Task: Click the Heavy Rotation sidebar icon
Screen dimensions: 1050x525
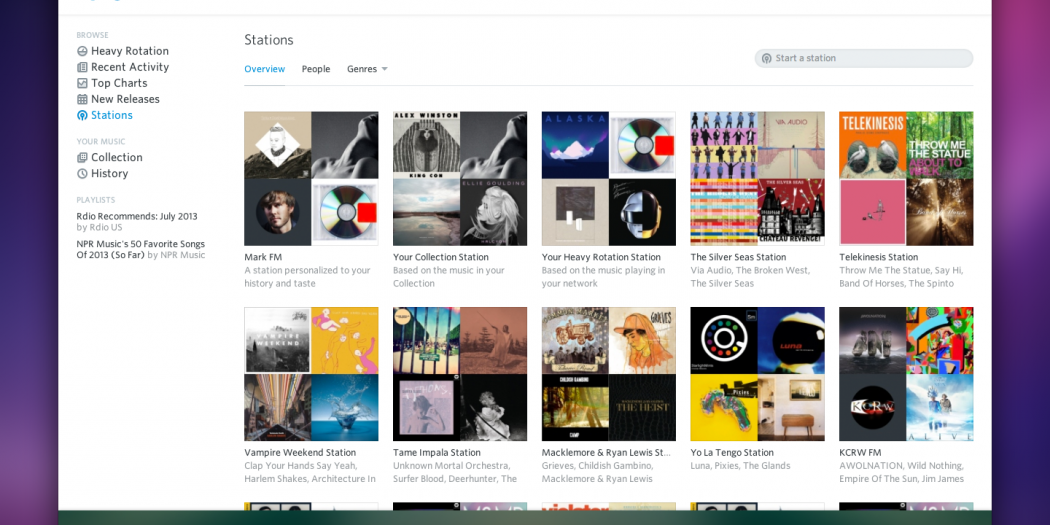Action: point(82,51)
